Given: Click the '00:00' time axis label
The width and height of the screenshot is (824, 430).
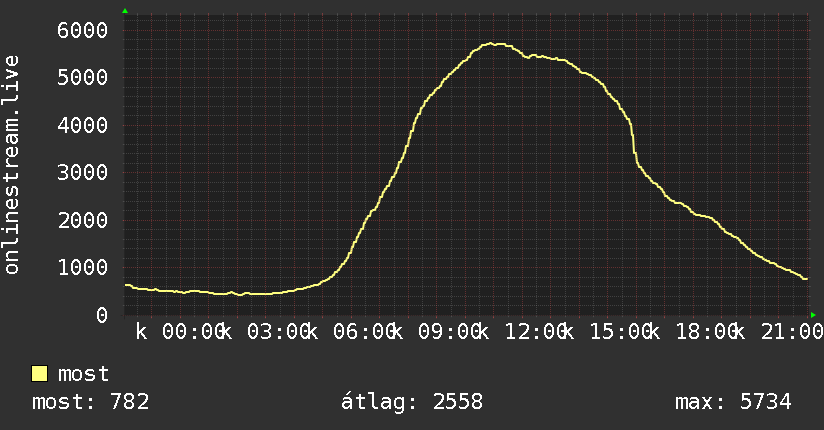Looking at the screenshot, I should tap(193, 332).
